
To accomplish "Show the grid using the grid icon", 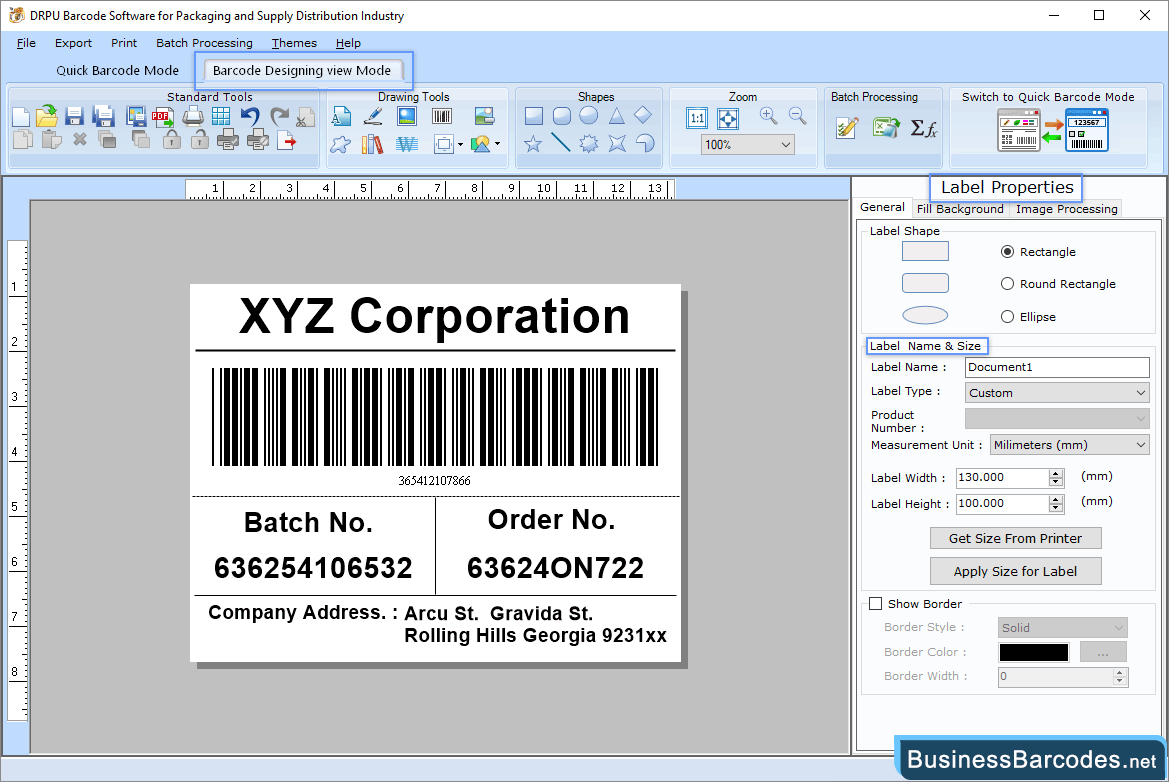I will tap(221, 116).
